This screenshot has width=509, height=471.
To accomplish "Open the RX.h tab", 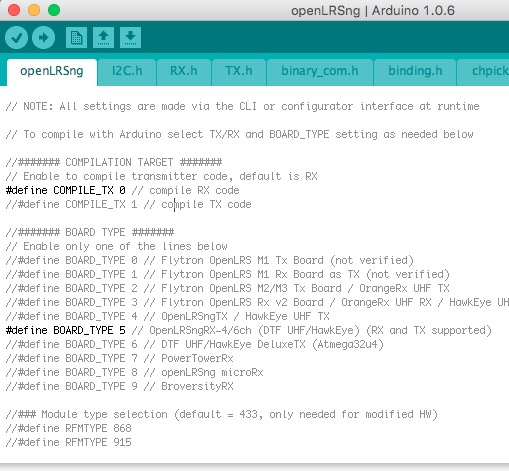I will click(184, 72).
